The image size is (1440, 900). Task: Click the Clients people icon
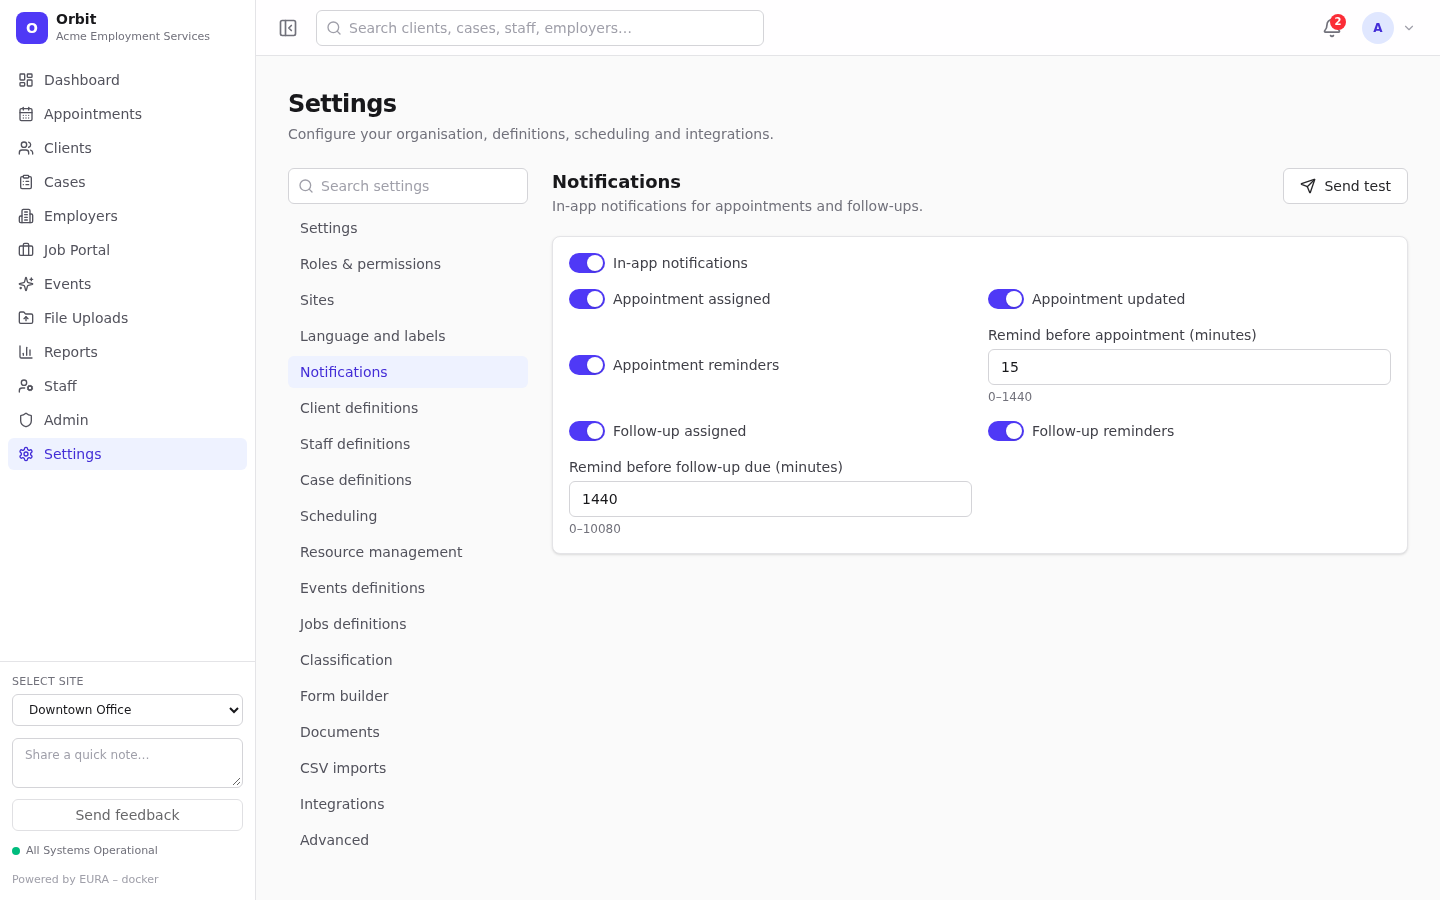[x=26, y=148]
